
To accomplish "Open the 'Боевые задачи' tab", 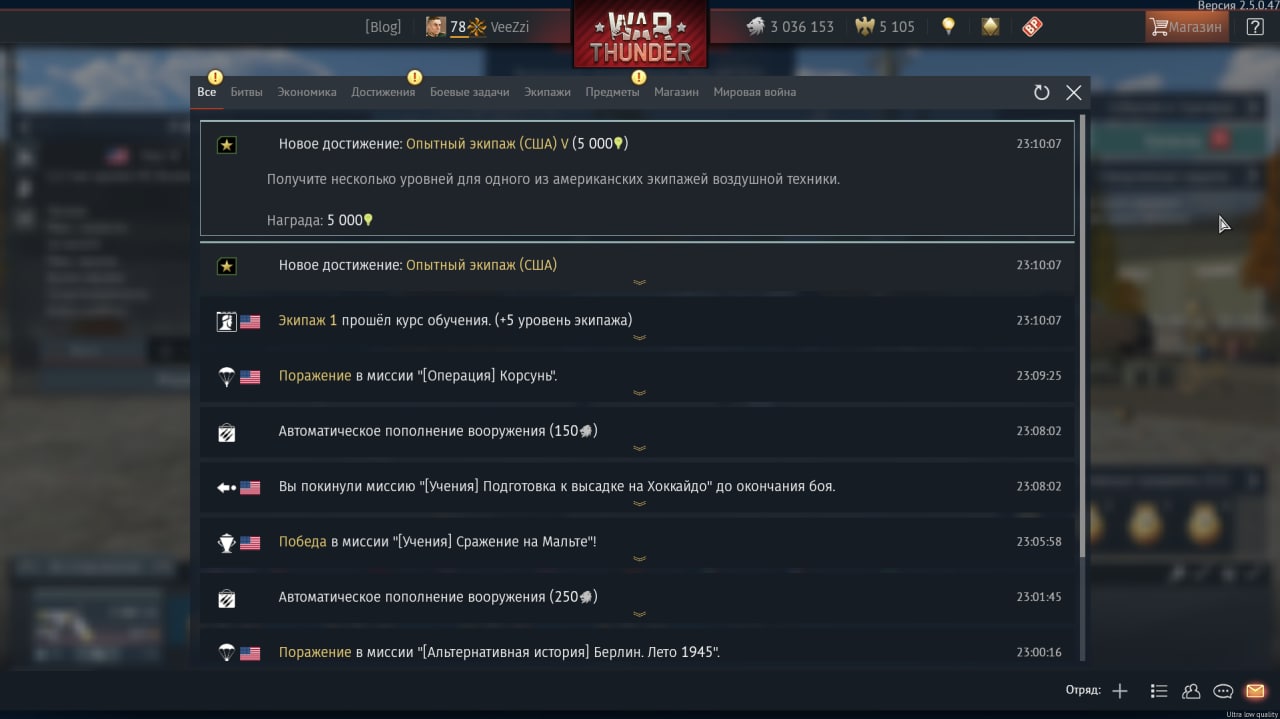I will click(469, 92).
